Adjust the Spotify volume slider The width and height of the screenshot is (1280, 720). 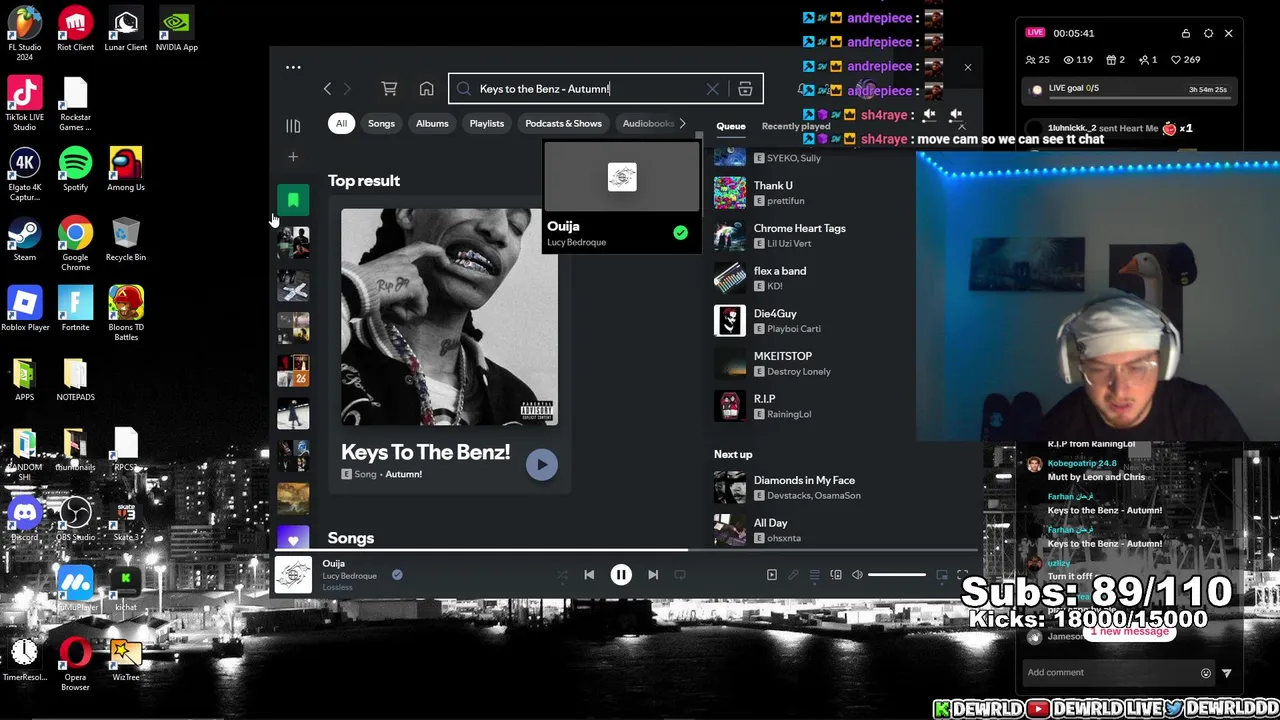pos(897,575)
